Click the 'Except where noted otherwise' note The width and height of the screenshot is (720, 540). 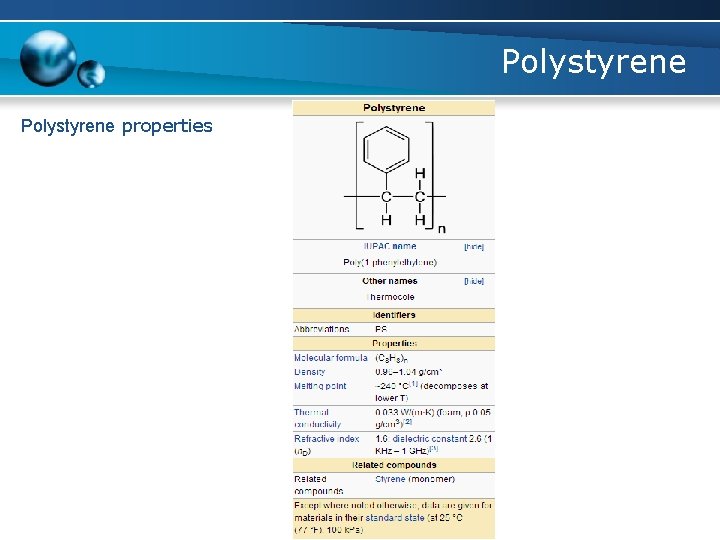tap(394, 518)
